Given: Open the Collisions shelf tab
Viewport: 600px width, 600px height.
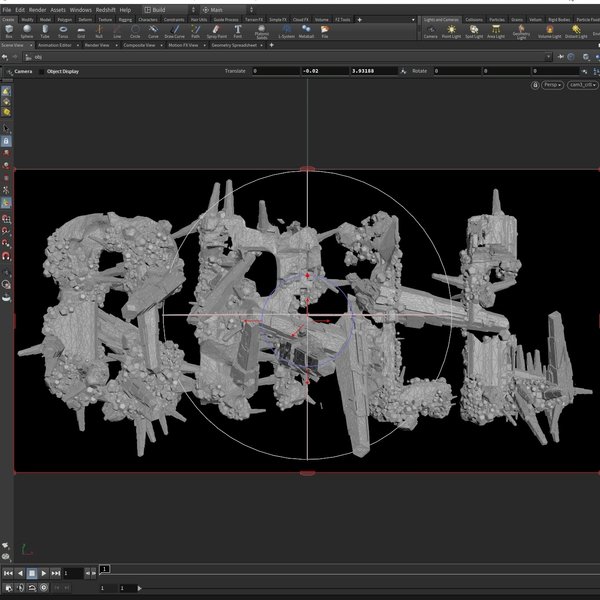Looking at the screenshot, I should tap(474, 20).
